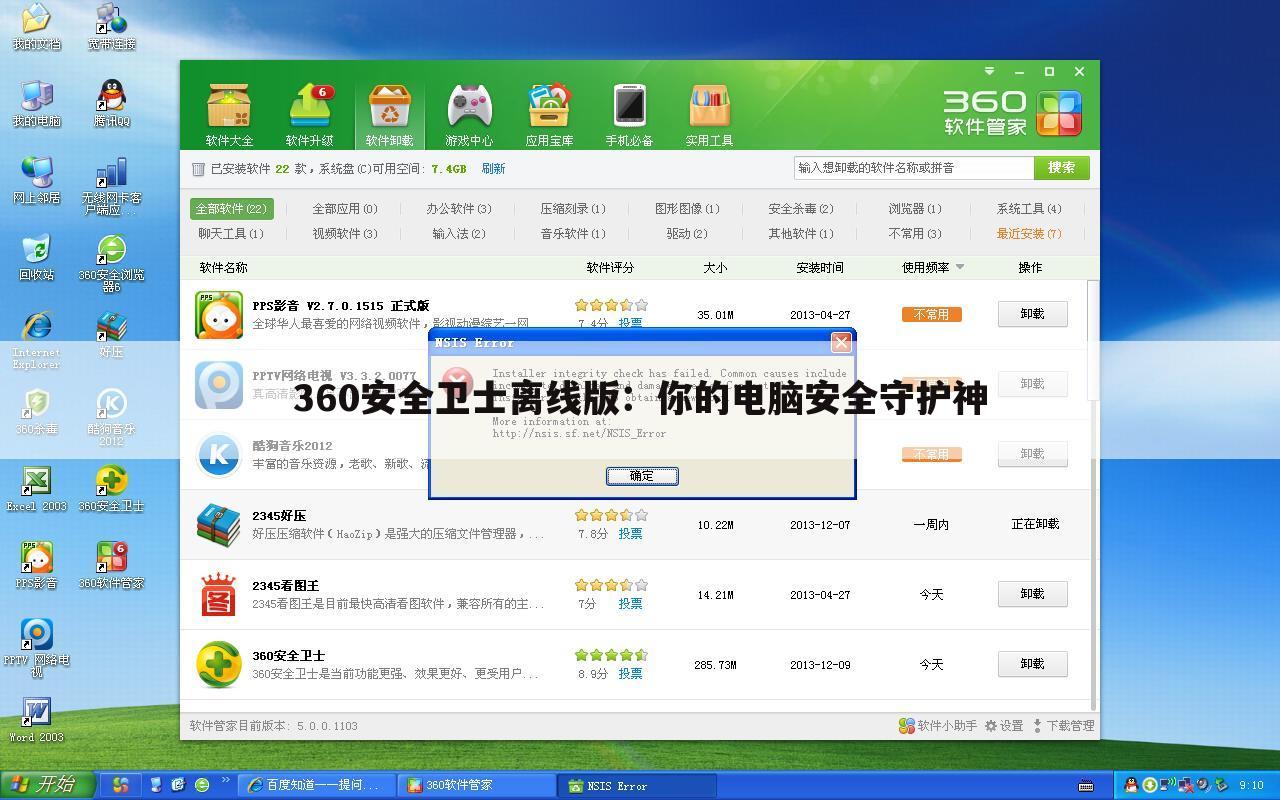Open Internet Explorer desktop icon

(x=36, y=341)
